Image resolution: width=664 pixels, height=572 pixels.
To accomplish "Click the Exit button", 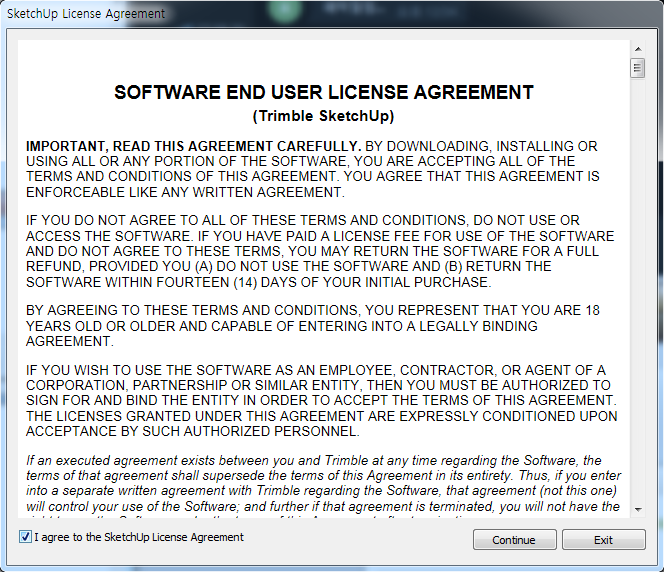I will point(603,540).
